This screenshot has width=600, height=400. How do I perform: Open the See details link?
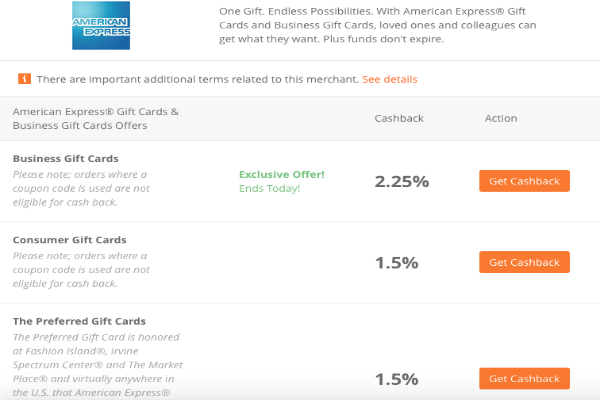(390, 79)
